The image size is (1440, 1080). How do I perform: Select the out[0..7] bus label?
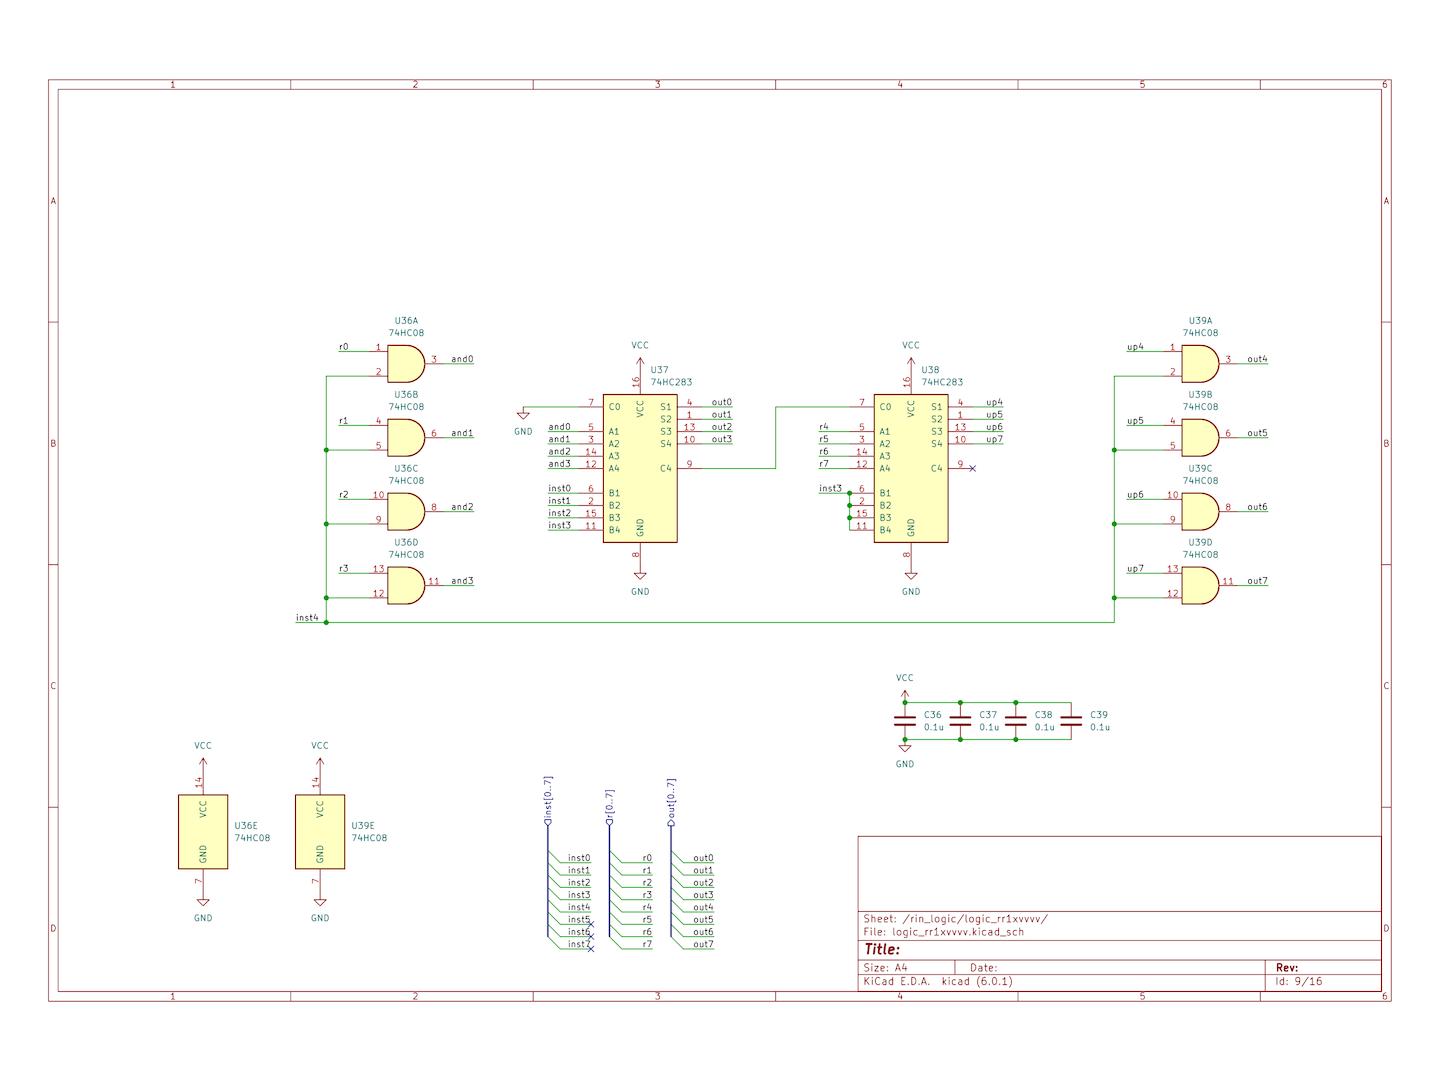point(672,802)
